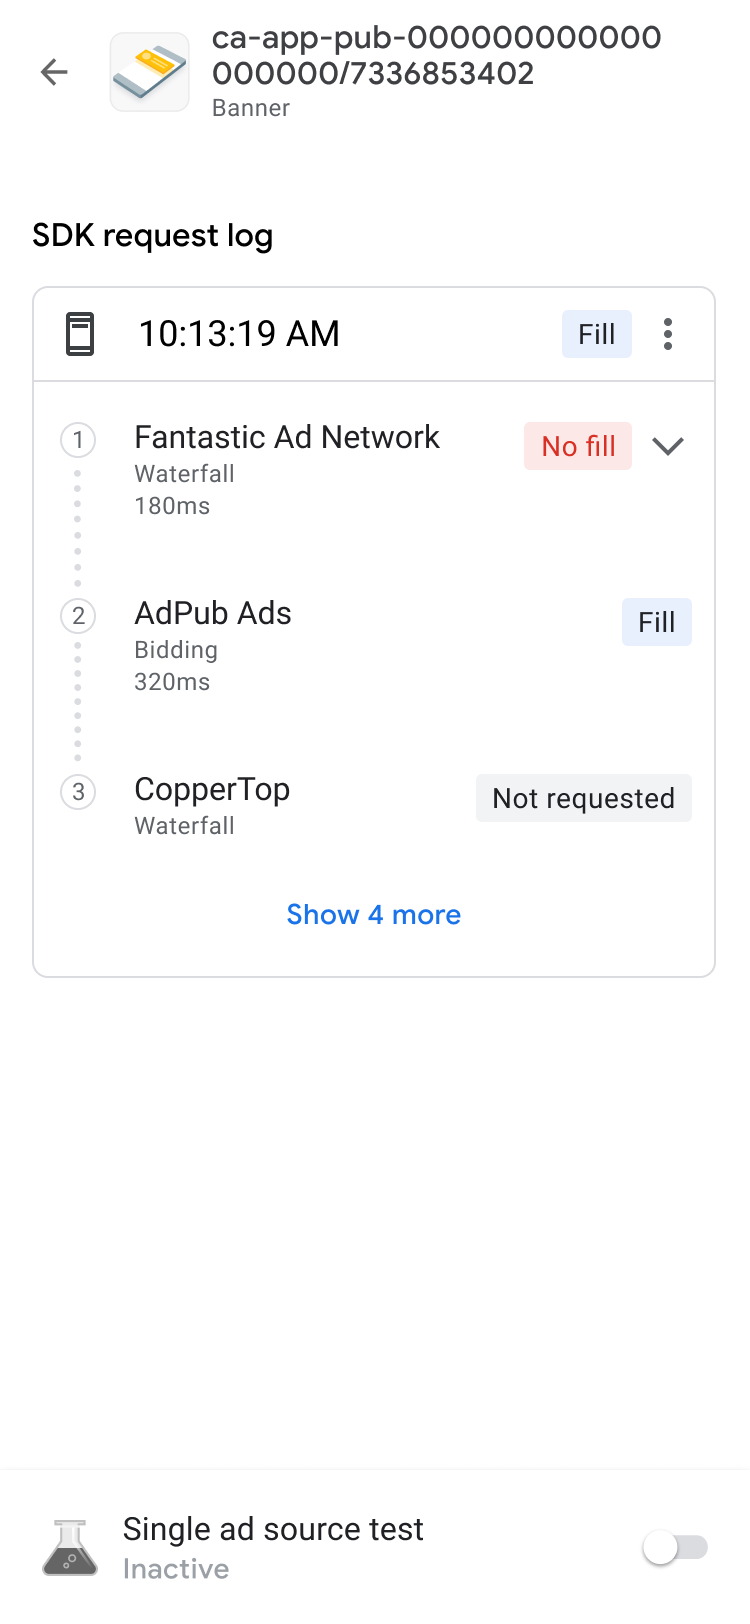Enable the Single ad source test switch
Image resolution: width=750 pixels, height=1624 pixels.
pyautogui.click(x=675, y=1548)
